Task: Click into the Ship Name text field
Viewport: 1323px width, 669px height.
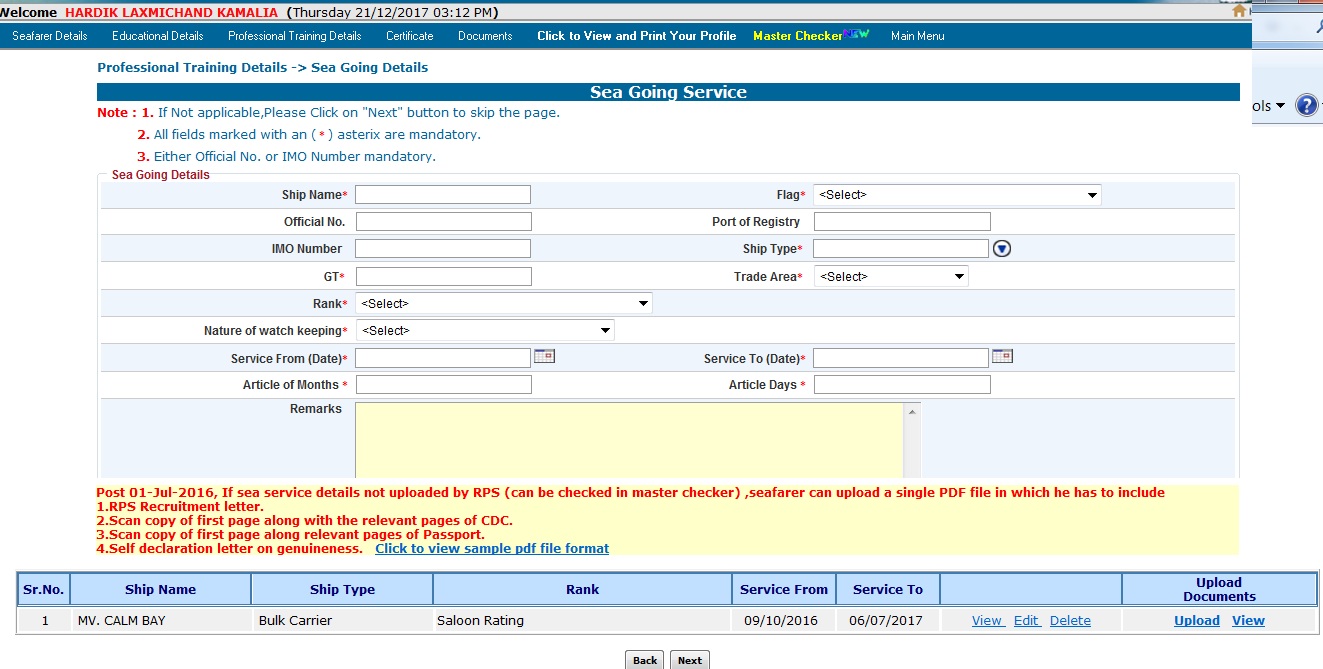Action: tap(443, 195)
